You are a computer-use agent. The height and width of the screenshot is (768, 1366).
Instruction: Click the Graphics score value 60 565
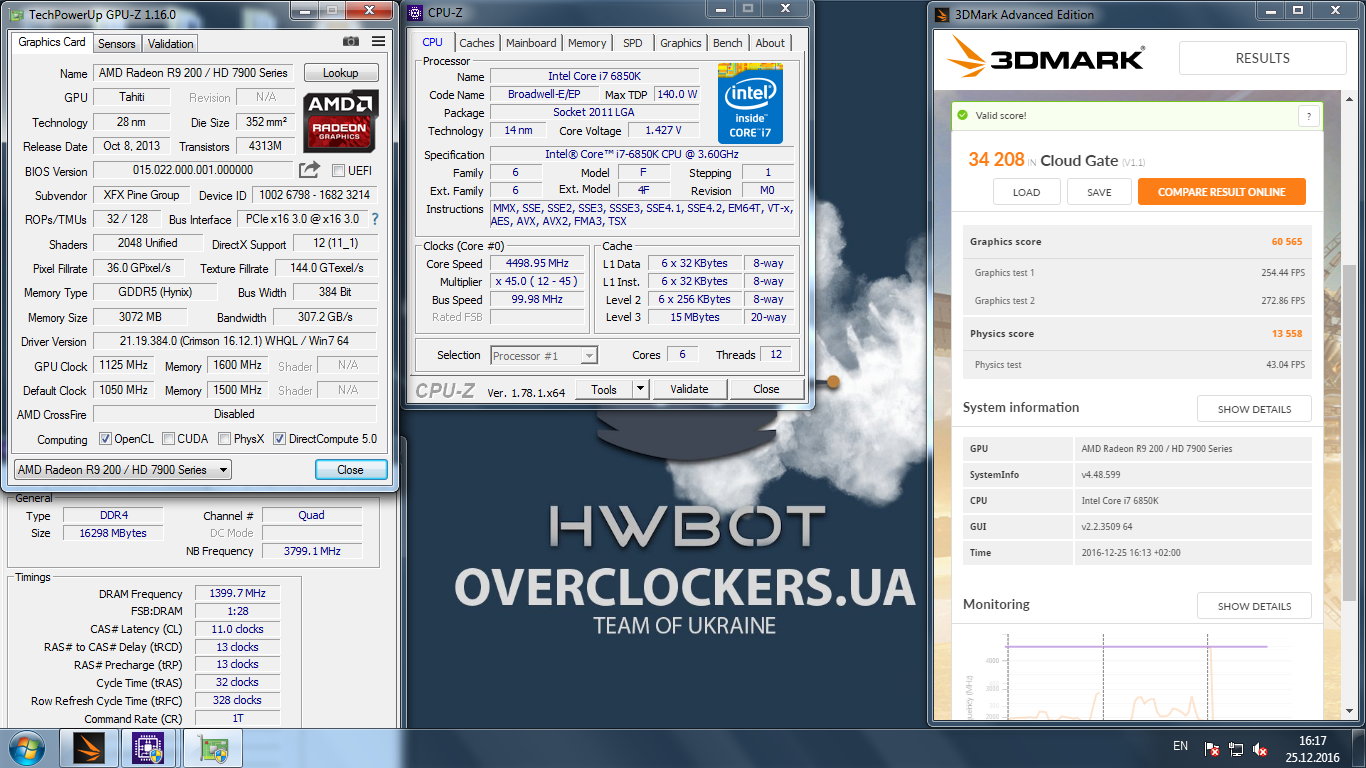click(x=1287, y=242)
